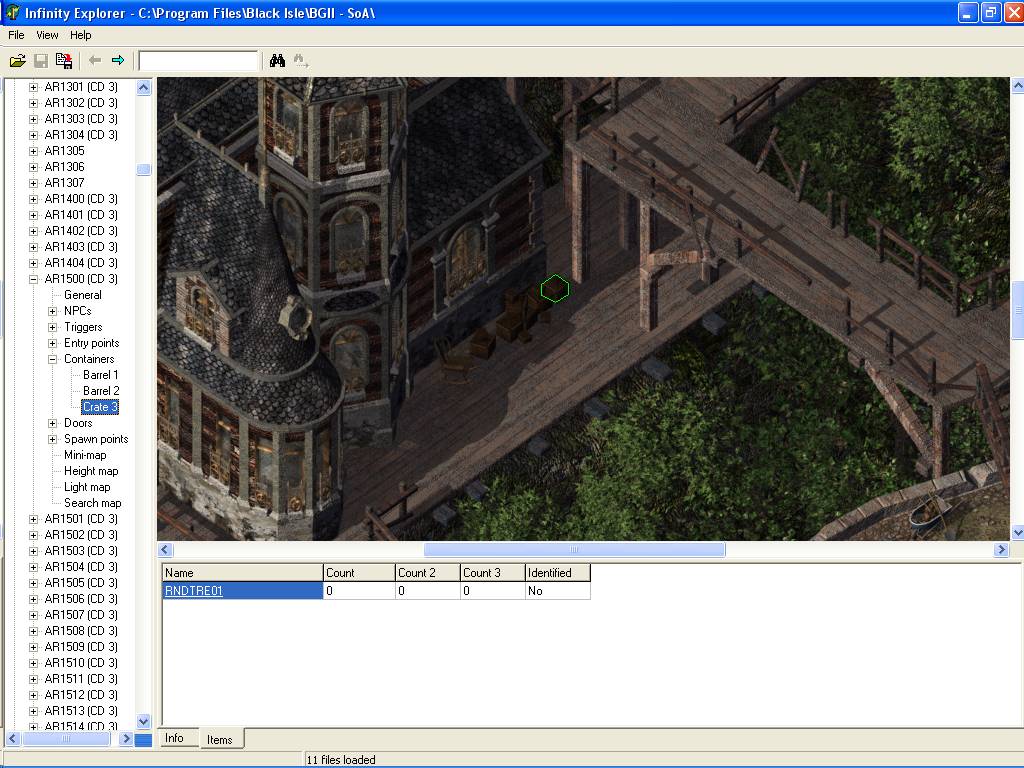Open the RNDTRE01 item link
Screen dimensions: 1024x768
[194, 590]
